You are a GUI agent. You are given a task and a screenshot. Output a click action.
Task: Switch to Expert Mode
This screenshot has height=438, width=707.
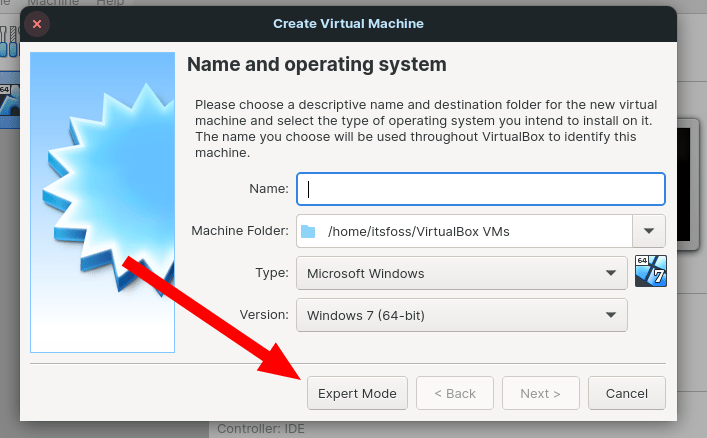point(357,393)
